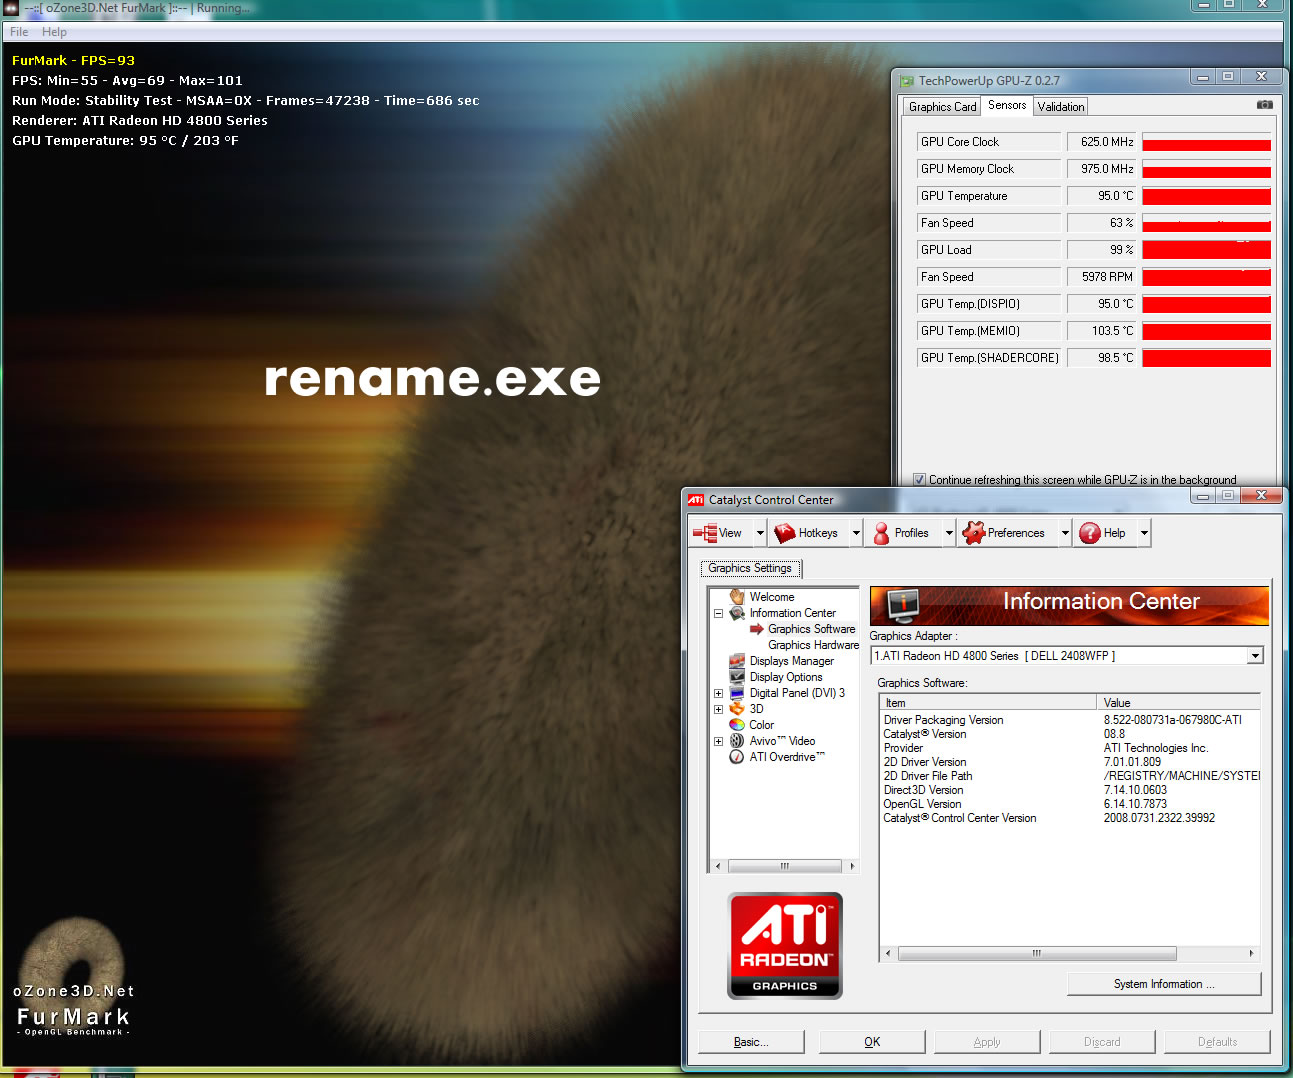Click the 5978 RPM fan speed value

(x=1103, y=277)
